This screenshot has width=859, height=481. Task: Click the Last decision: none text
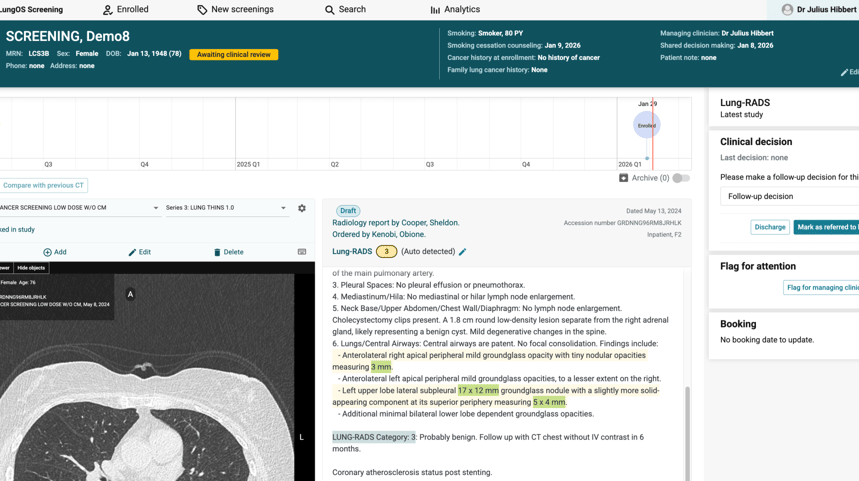click(754, 158)
